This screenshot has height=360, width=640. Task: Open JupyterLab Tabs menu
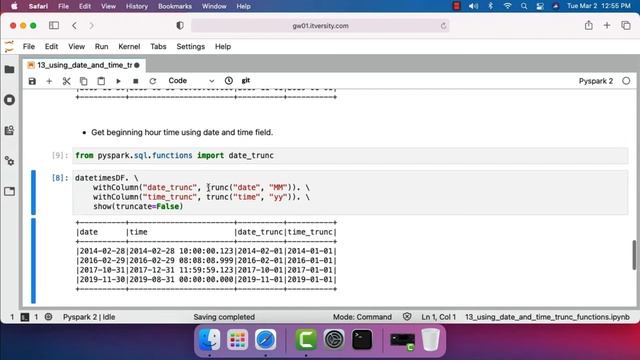pyautogui.click(x=158, y=47)
